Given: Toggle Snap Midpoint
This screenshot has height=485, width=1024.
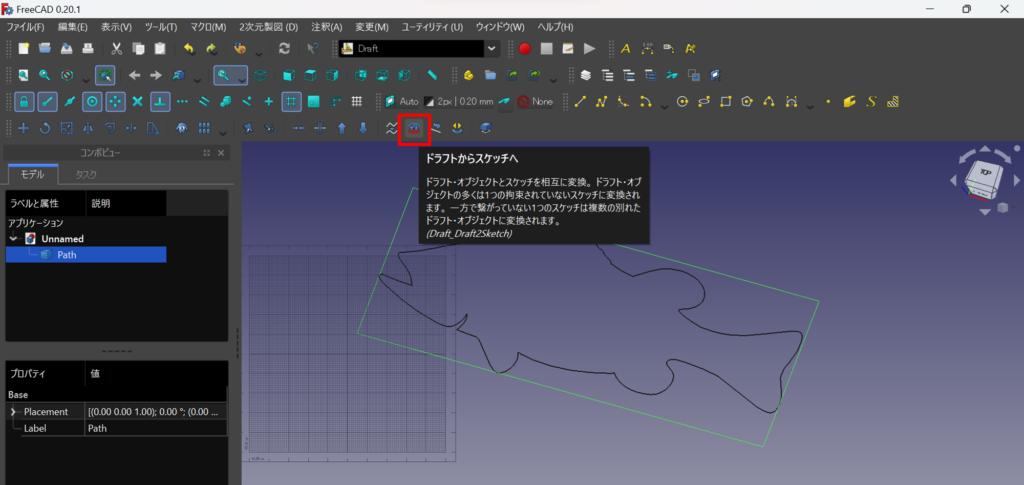Looking at the screenshot, I should coord(70,102).
